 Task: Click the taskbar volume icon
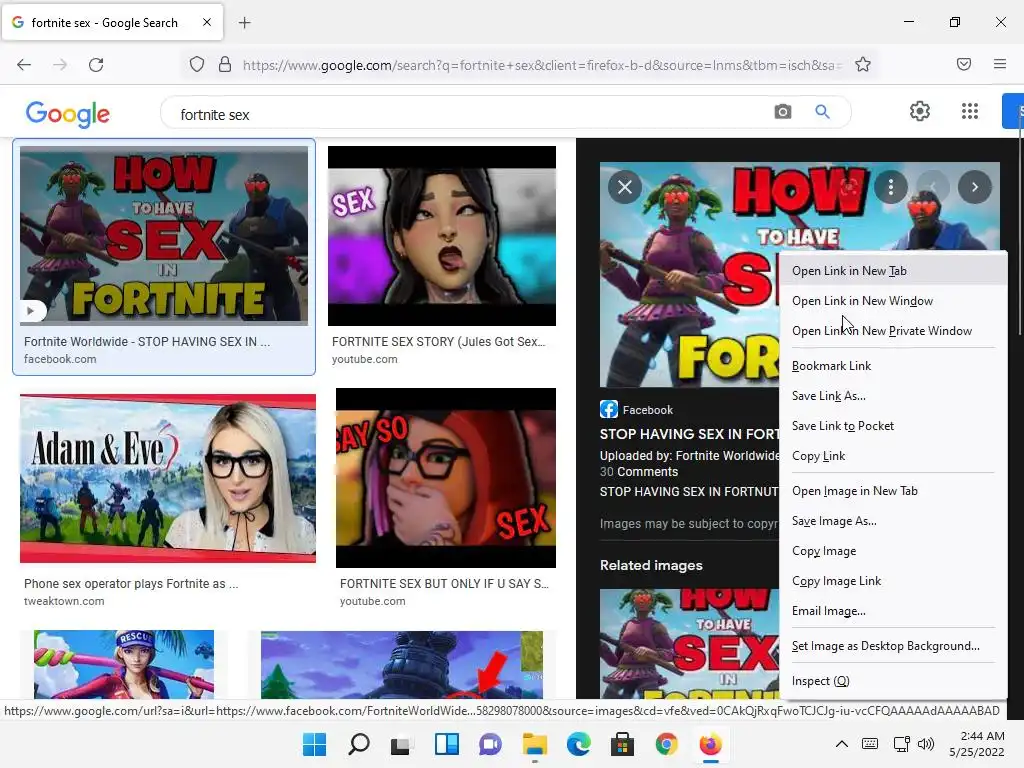tap(925, 744)
